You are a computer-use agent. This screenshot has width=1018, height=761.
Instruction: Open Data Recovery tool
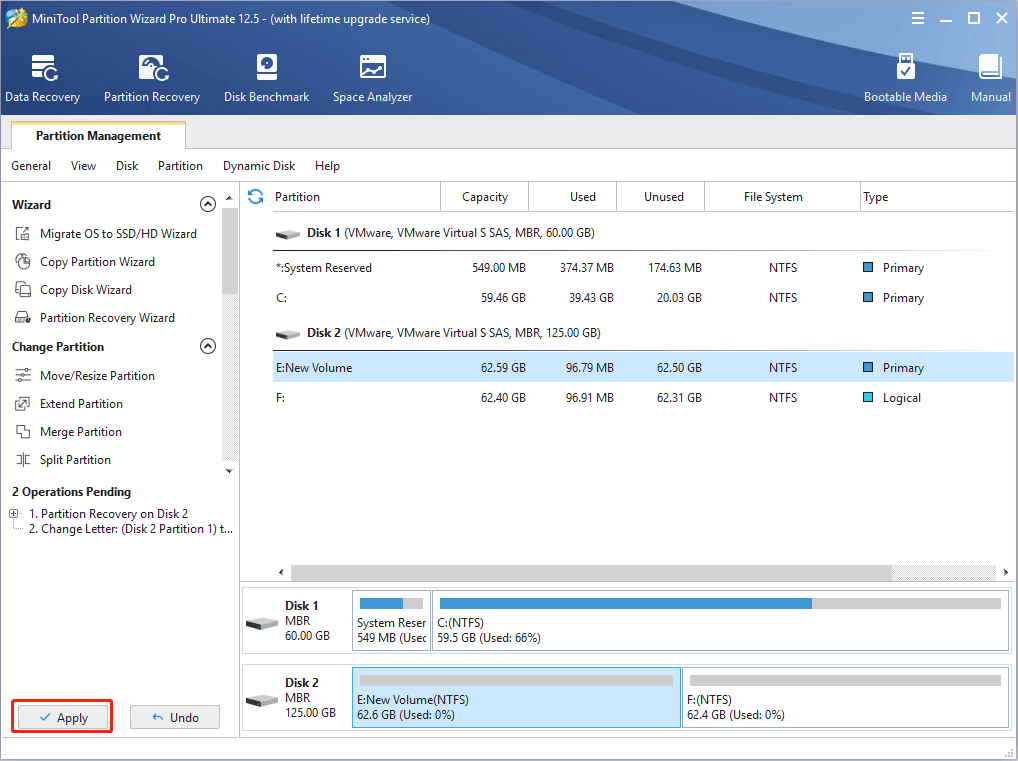click(43, 79)
